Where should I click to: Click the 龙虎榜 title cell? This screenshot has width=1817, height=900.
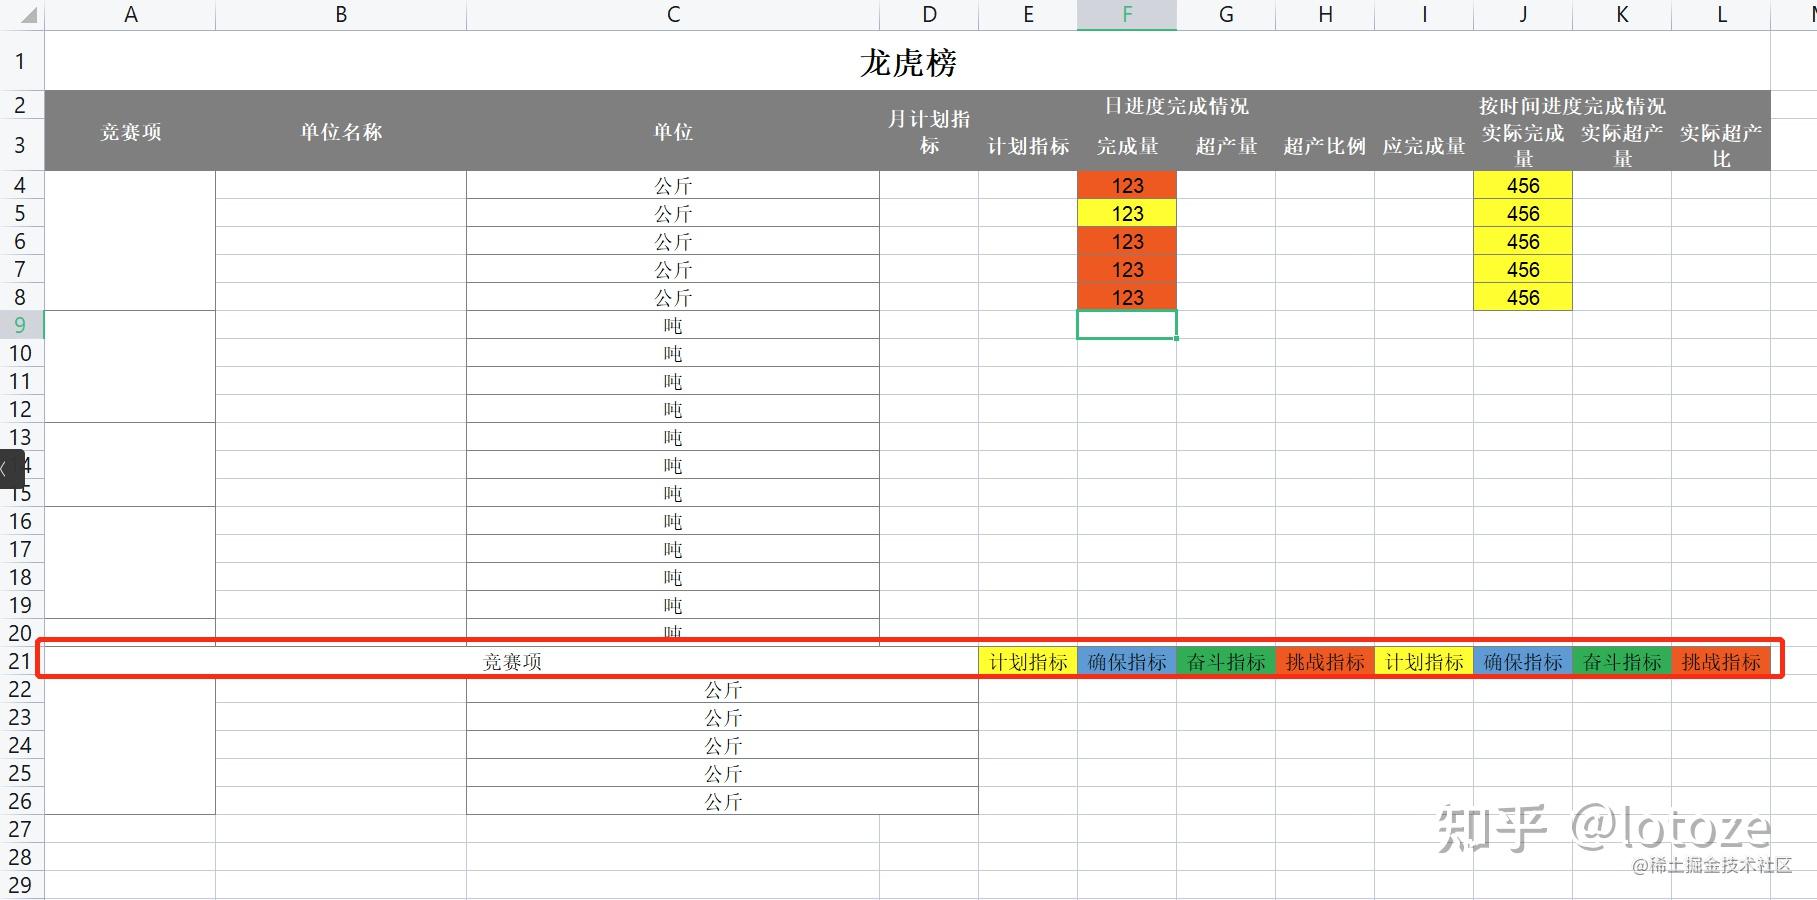(x=912, y=62)
